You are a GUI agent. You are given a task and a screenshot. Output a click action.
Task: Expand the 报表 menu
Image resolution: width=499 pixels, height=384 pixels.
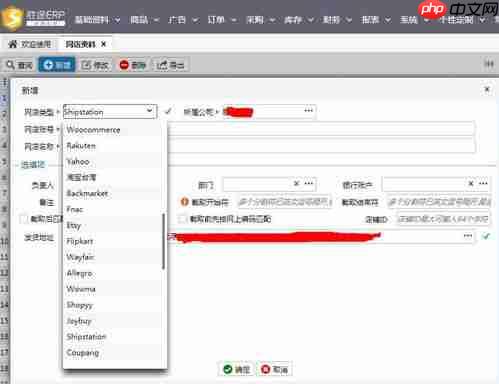376,20
